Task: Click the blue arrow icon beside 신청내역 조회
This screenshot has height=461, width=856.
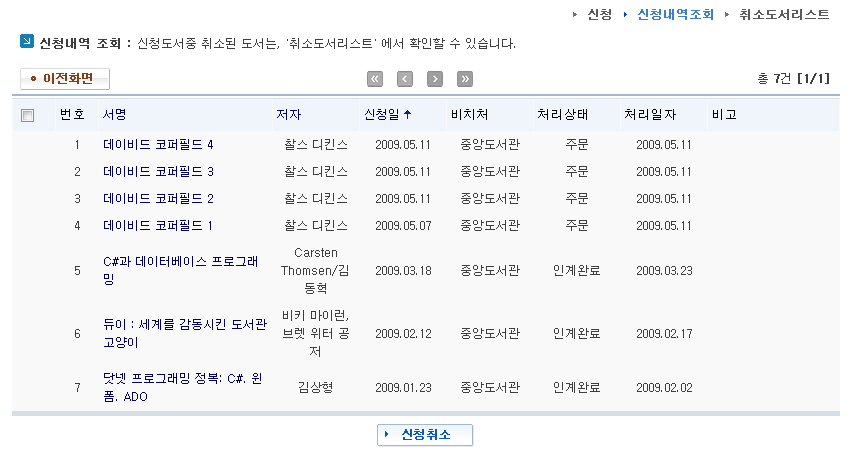Action: tap(27, 42)
